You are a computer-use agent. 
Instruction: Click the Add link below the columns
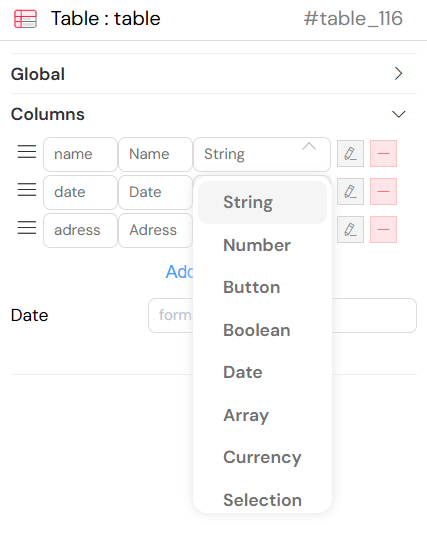click(179, 272)
